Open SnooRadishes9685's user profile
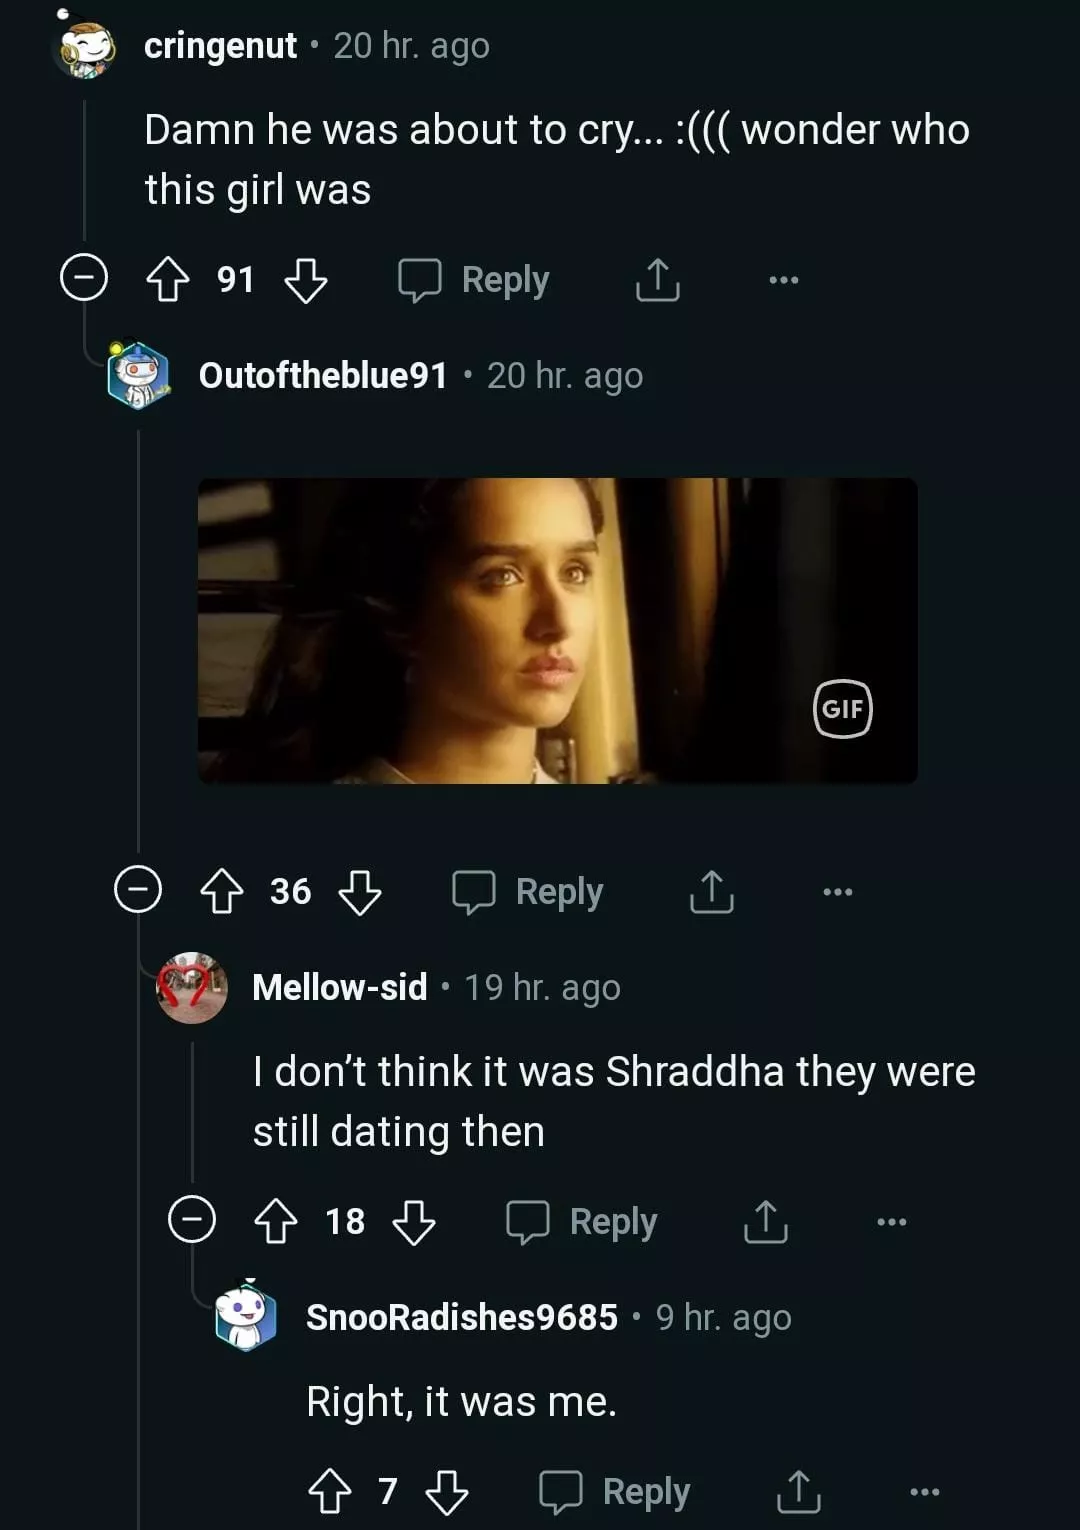 [x=462, y=1317]
